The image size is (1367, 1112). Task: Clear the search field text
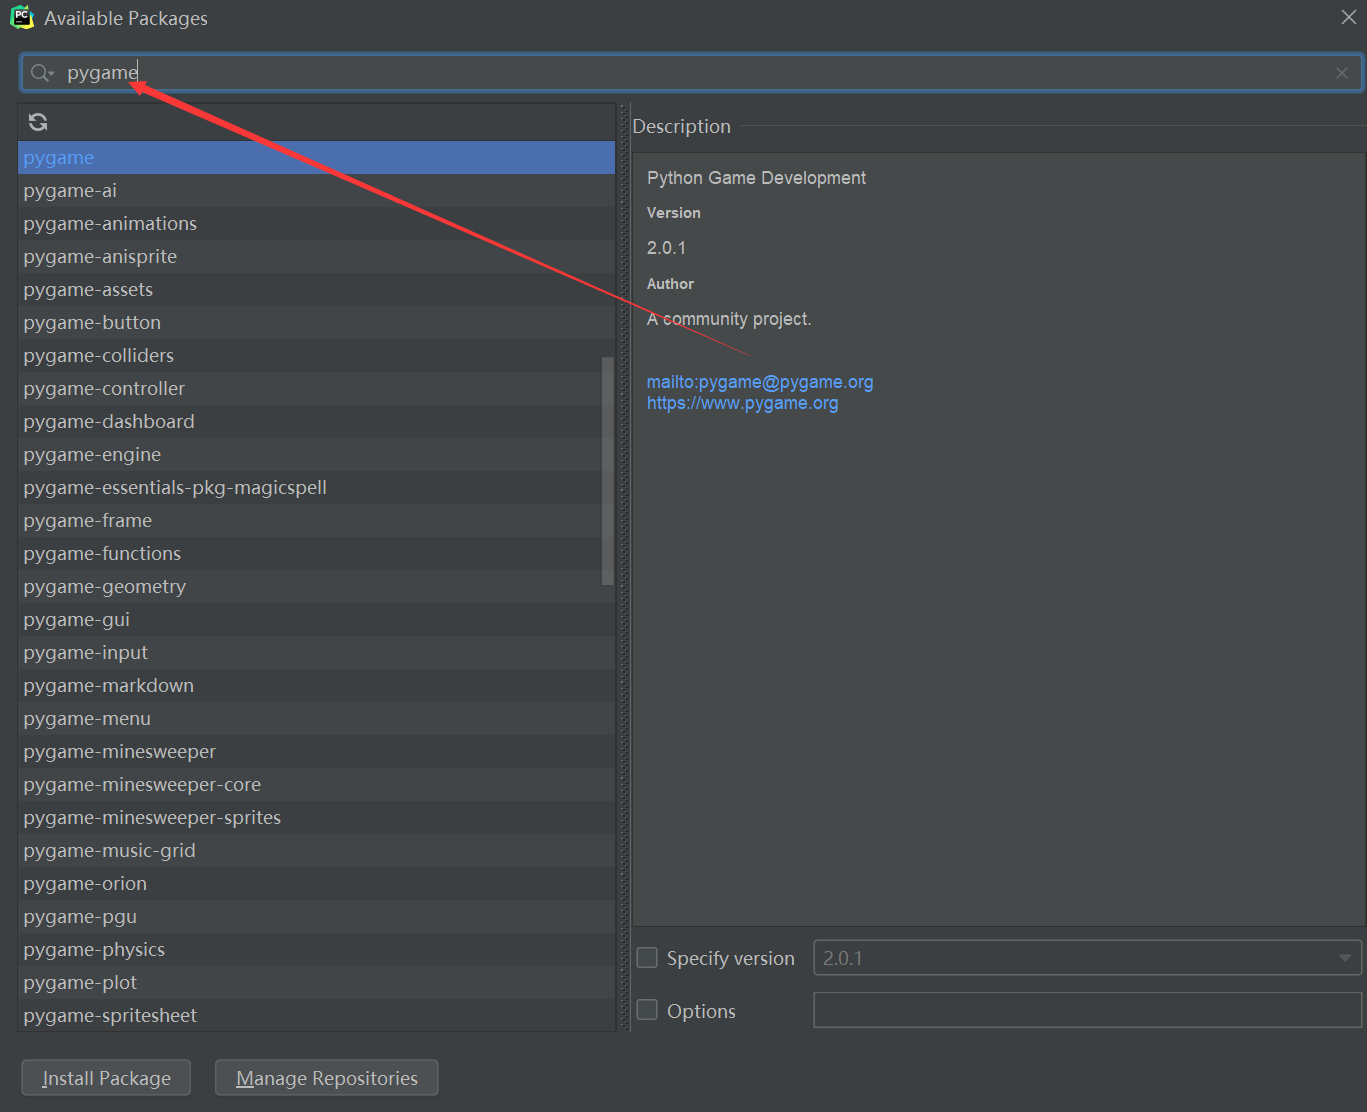(1342, 73)
